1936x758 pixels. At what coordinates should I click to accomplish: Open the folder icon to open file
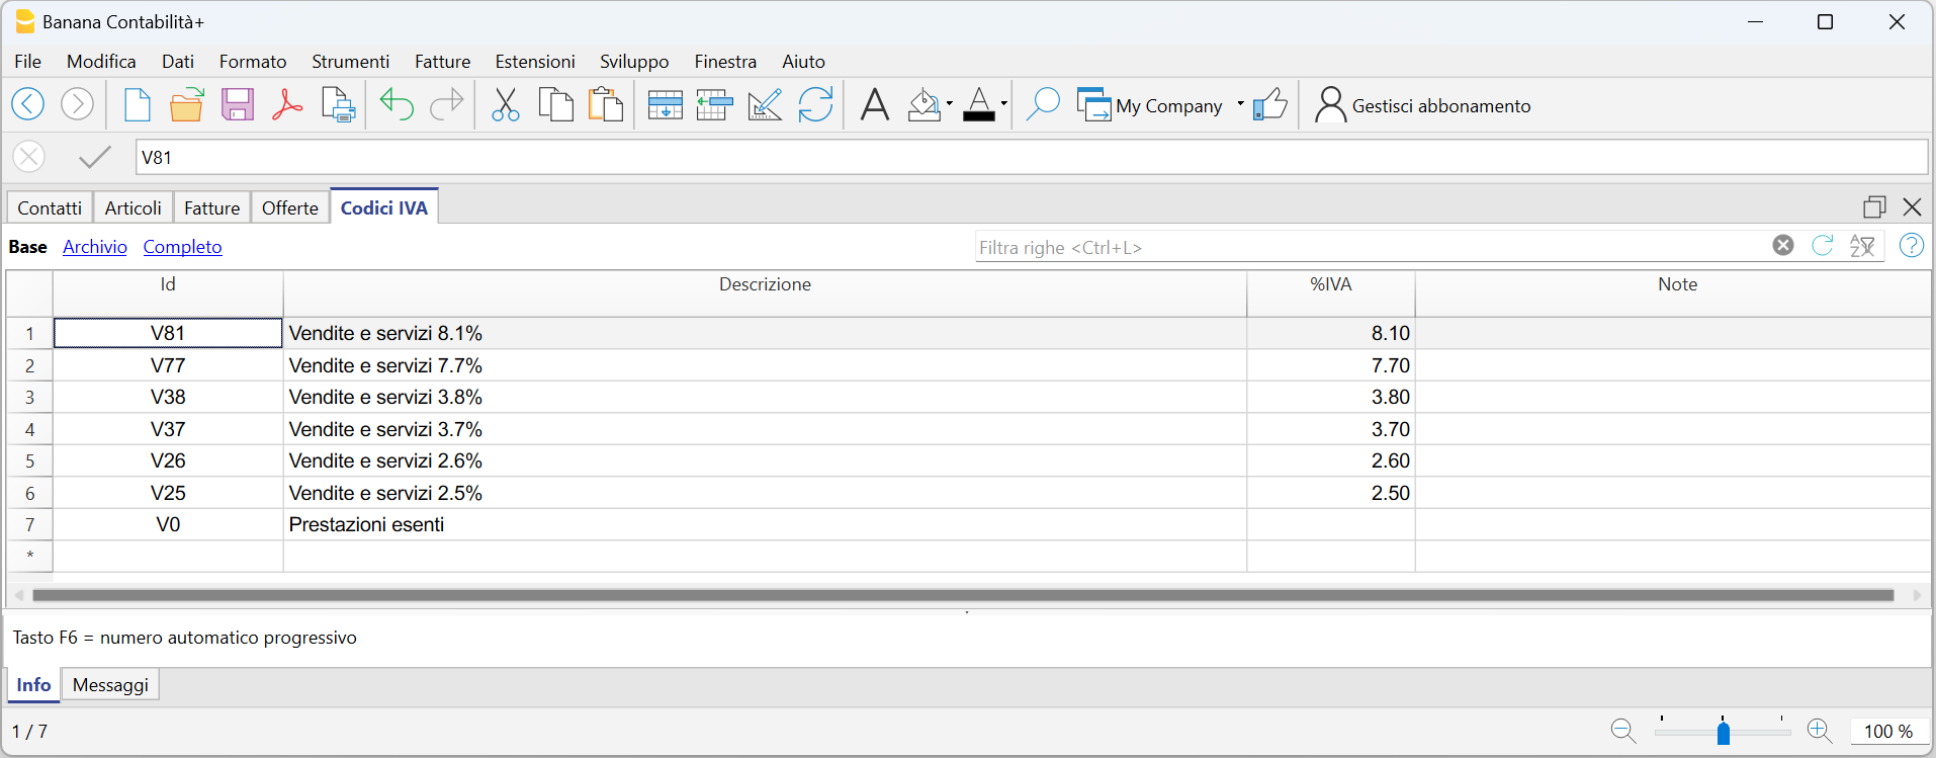186,105
